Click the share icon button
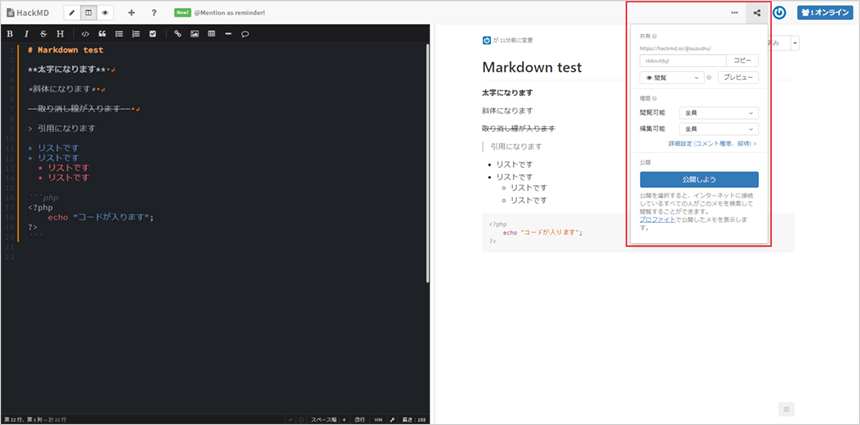 point(757,13)
